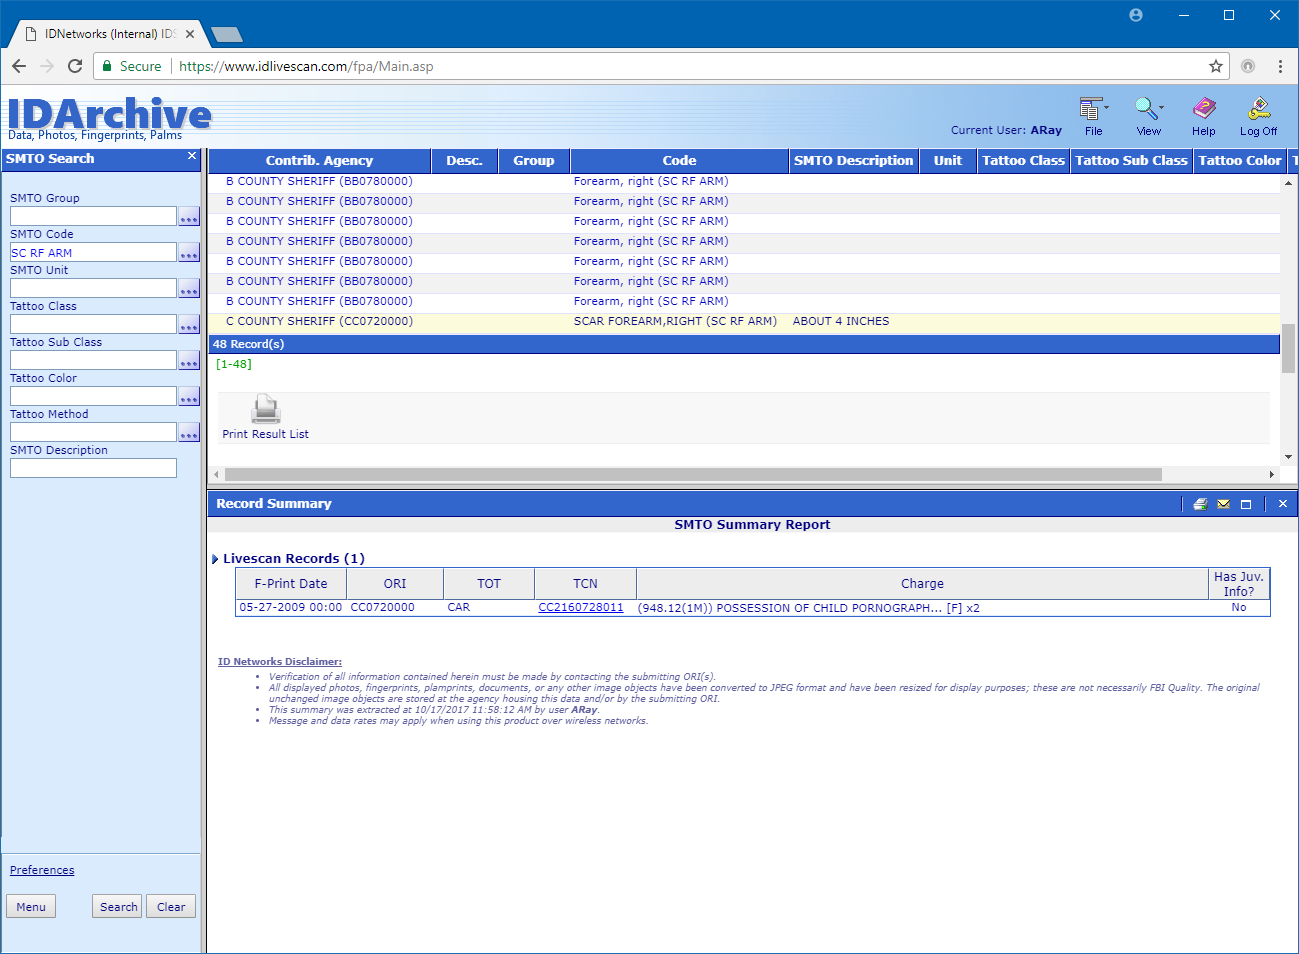This screenshot has width=1299, height=954.
Task: Click the Search button
Action: tap(118, 907)
